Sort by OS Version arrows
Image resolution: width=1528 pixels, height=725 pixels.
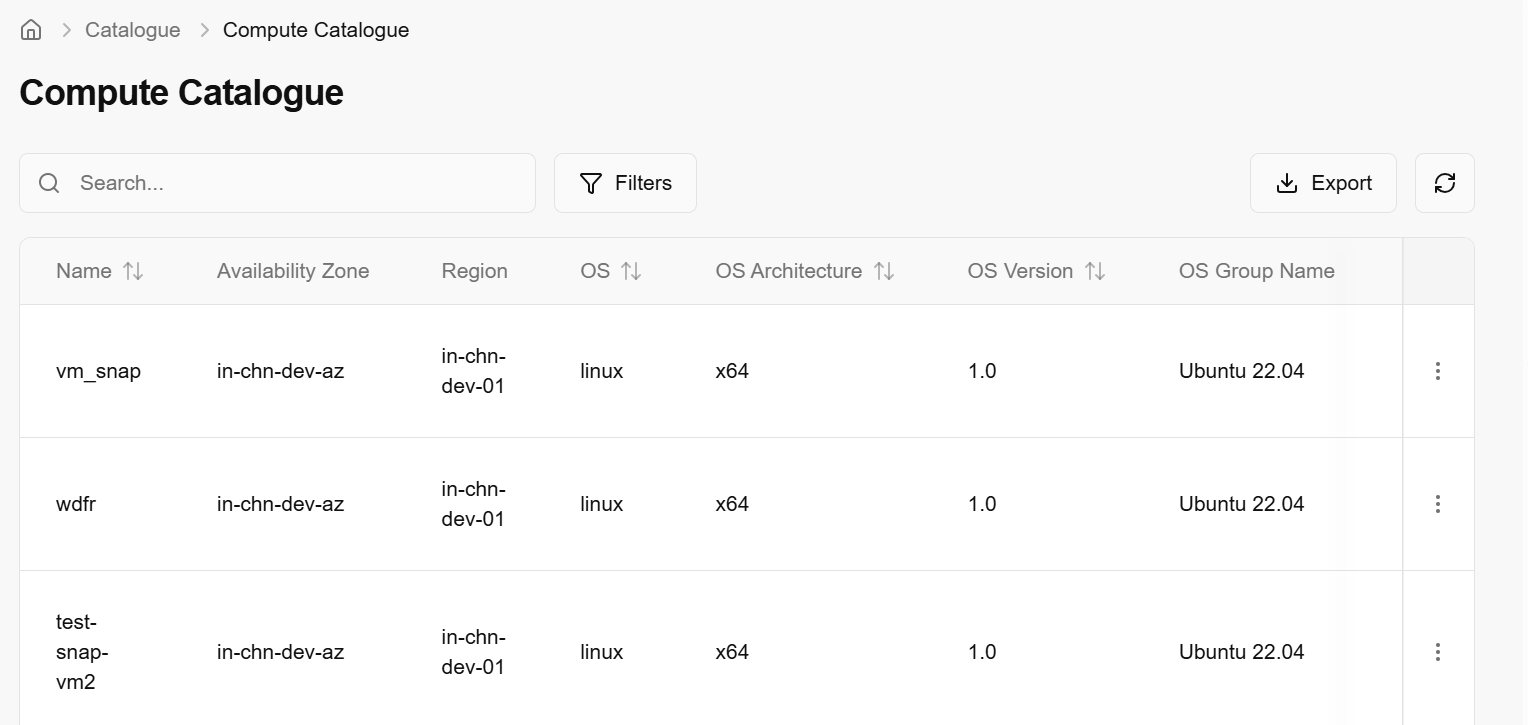[x=1095, y=271]
